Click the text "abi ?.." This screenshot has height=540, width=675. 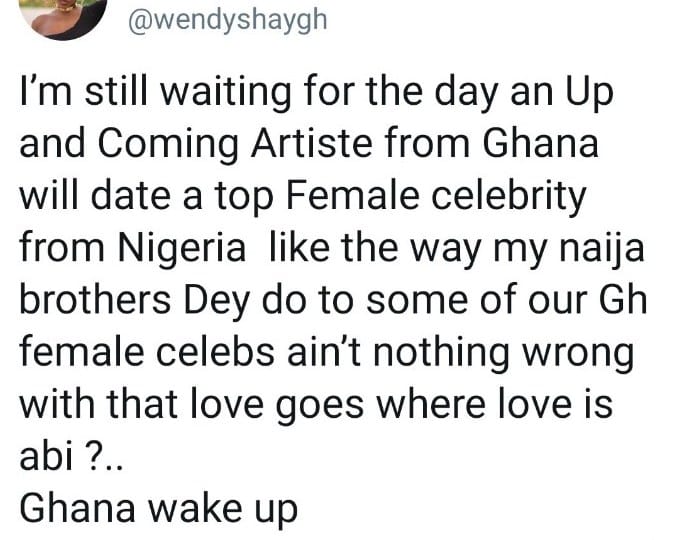click(71, 456)
